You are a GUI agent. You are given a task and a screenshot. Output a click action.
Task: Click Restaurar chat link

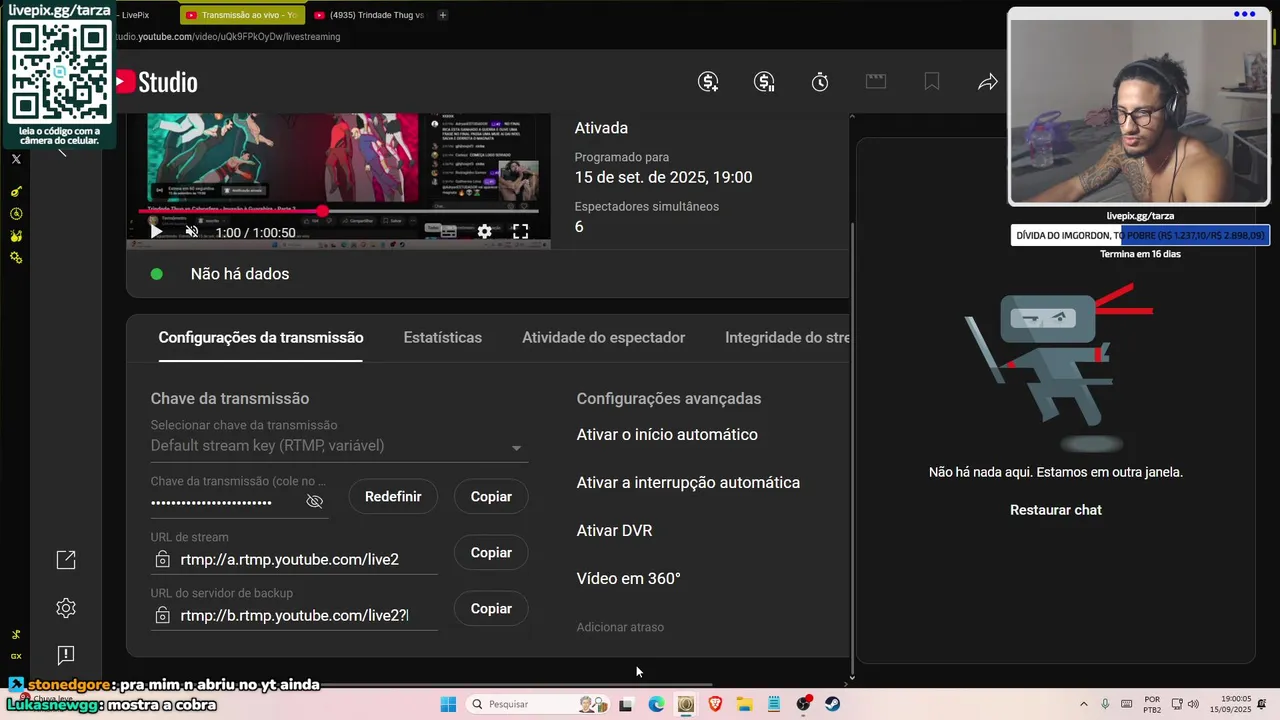pyautogui.click(x=1056, y=510)
